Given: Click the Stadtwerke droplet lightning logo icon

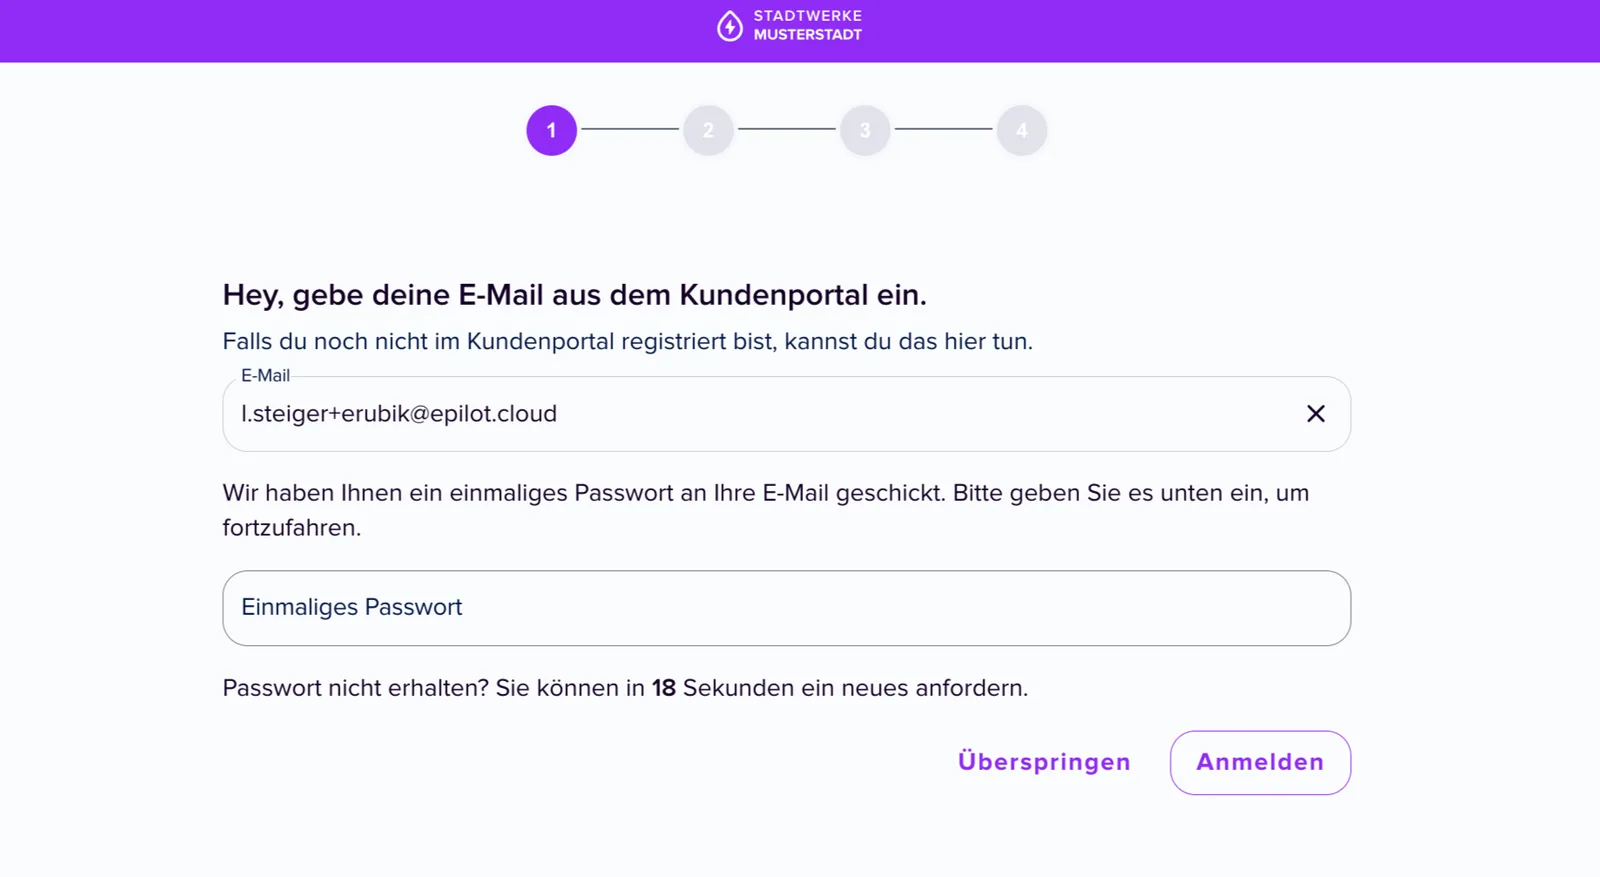Looking at the screenshot, I should [730, 25].
